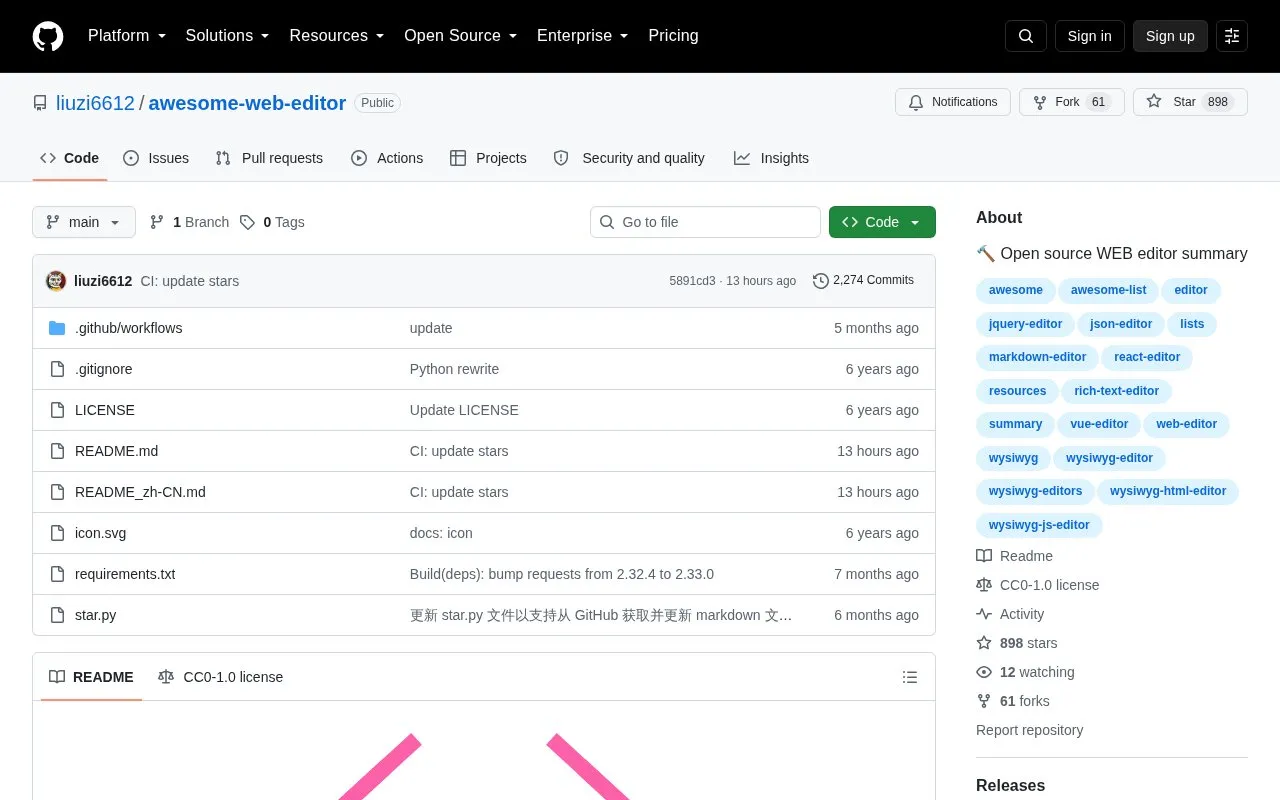Expand the Enterprise menu
The width and height of the screenshot is (1280, 800).
[583, 36]
